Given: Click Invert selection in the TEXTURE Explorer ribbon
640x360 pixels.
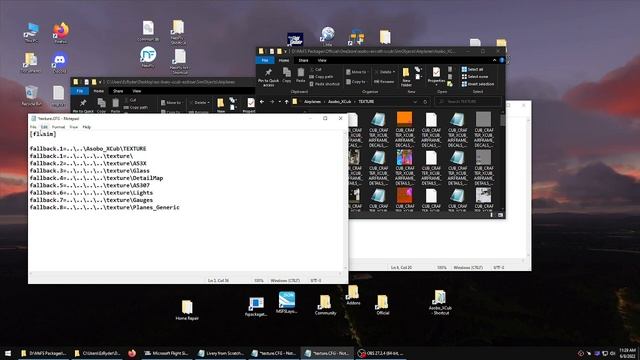Looking at the screenshot, I should tap(478, 84).
